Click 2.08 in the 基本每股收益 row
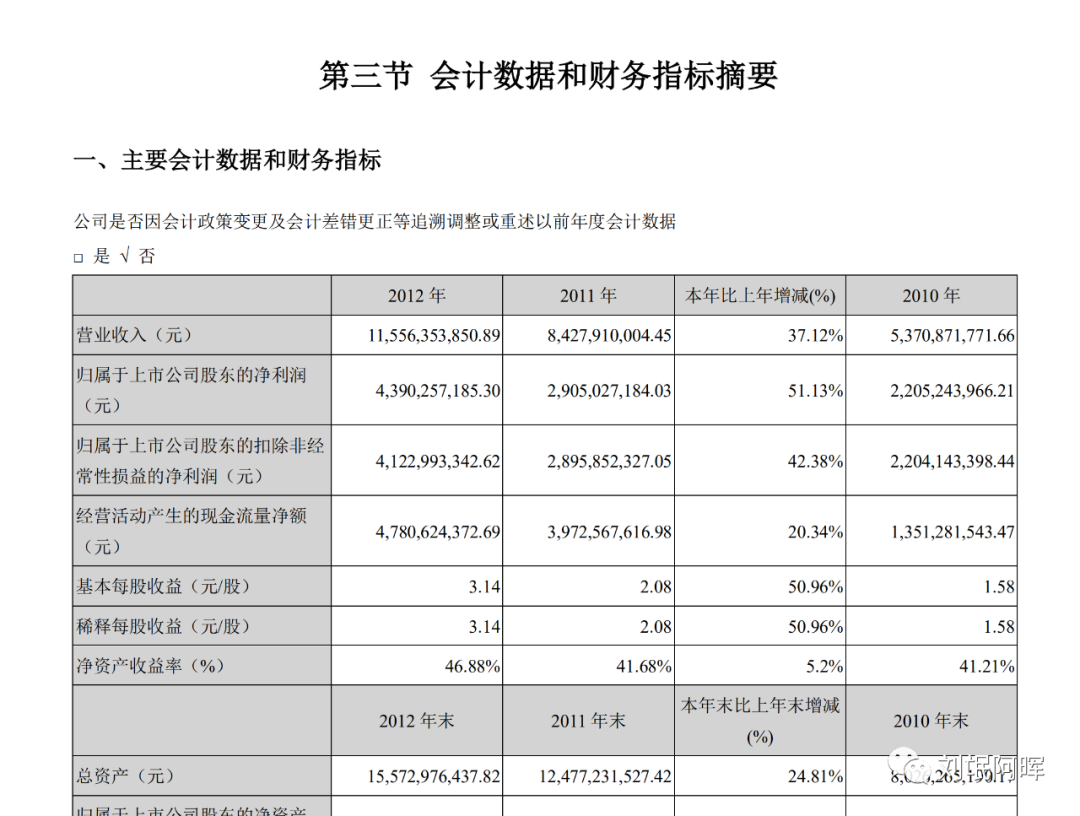The image size is (1080, 816). [x=656, y=587]
